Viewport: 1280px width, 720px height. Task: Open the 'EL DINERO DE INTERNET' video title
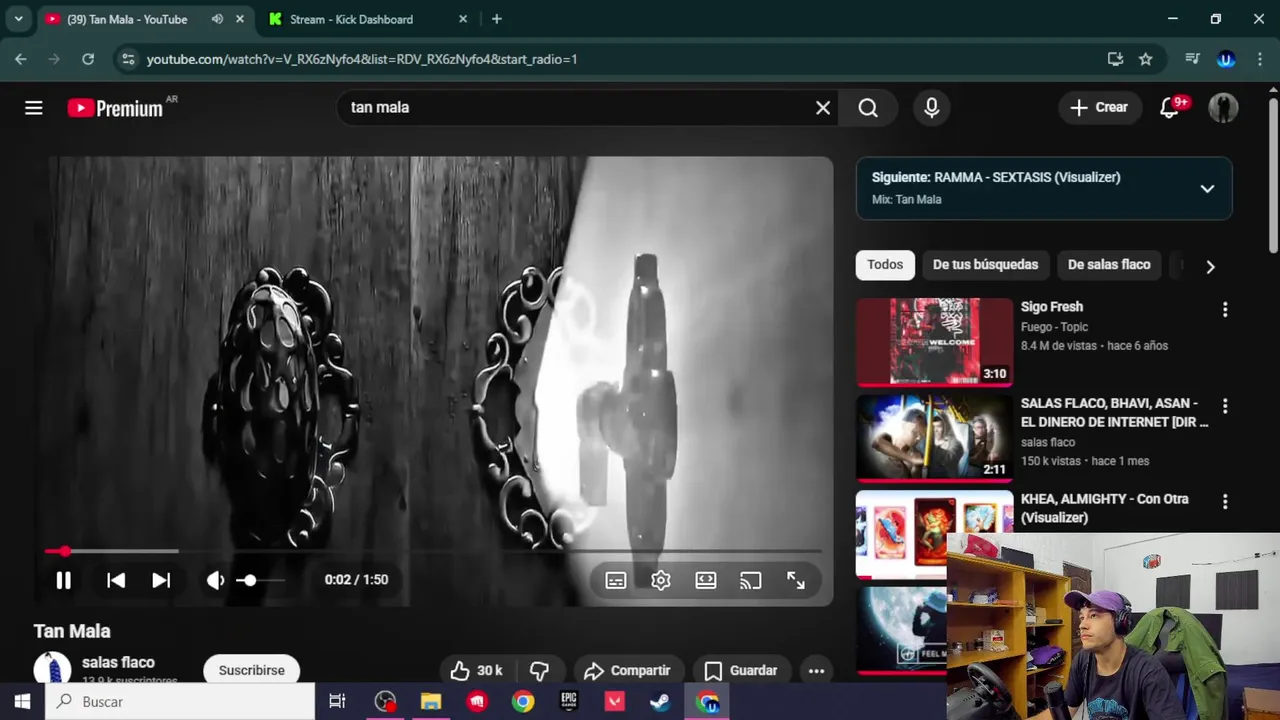click(1114, 413)
